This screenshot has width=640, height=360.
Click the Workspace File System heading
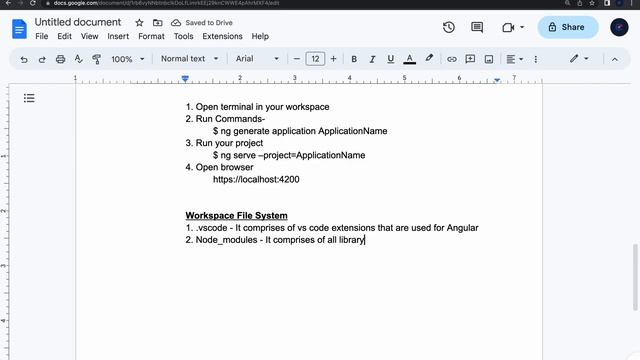[236, 216]
